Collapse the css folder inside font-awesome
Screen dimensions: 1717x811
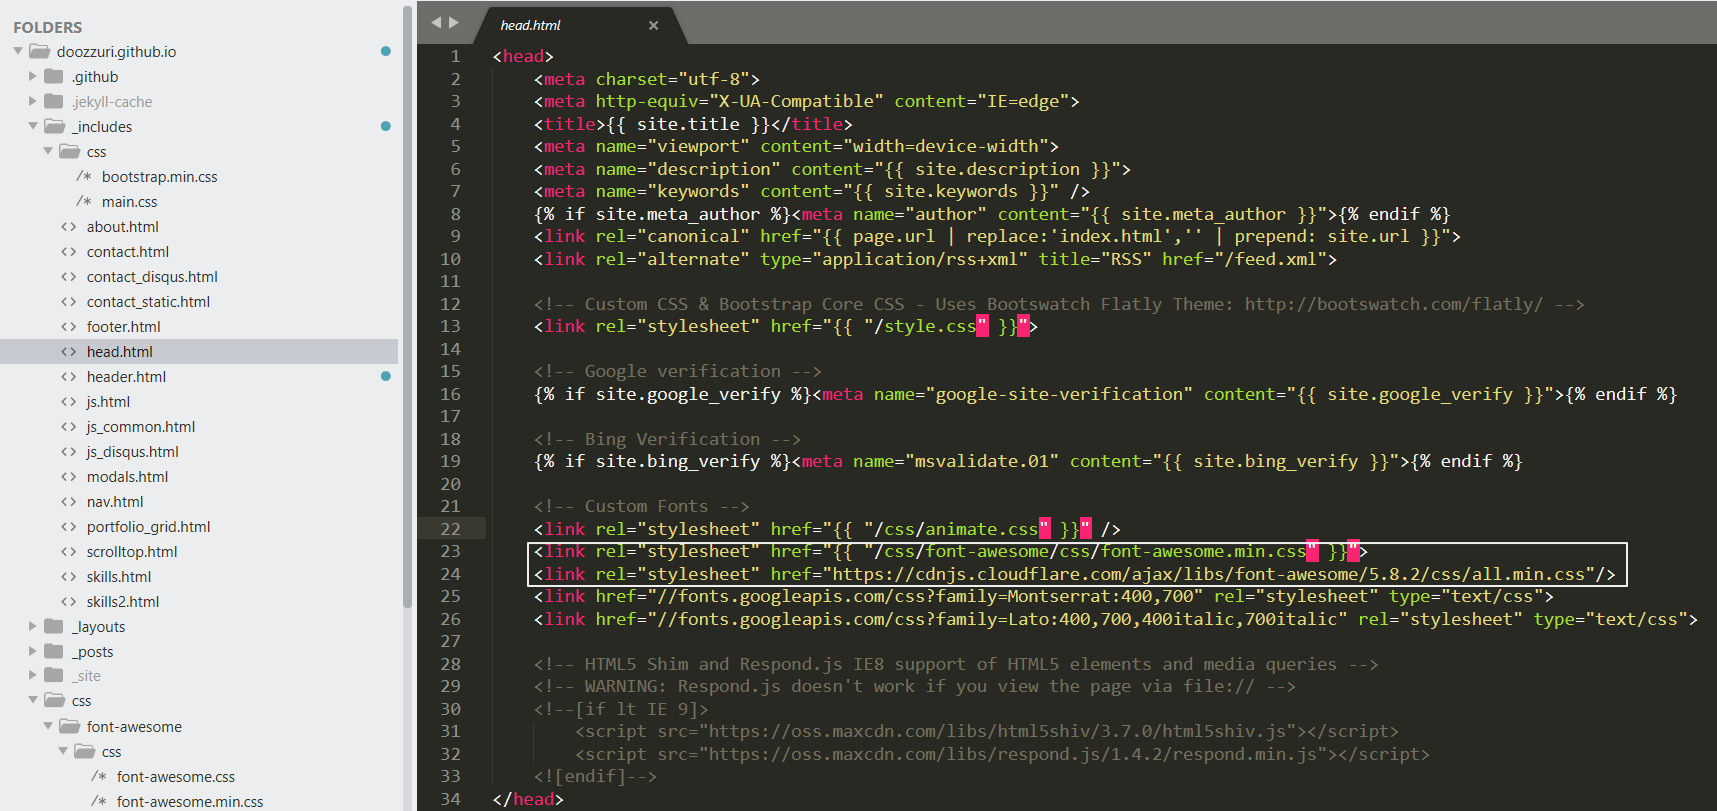point(63,751)
